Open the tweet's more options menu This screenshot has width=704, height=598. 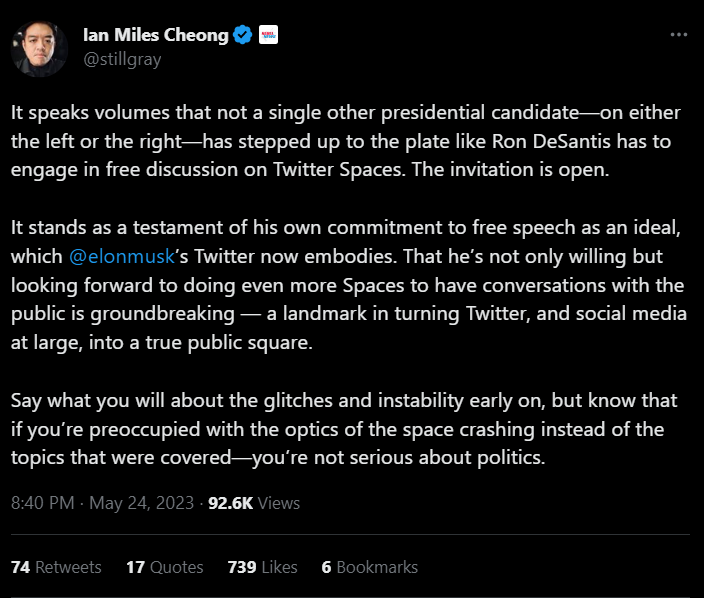pyautogui.click(x=678, y=35)
